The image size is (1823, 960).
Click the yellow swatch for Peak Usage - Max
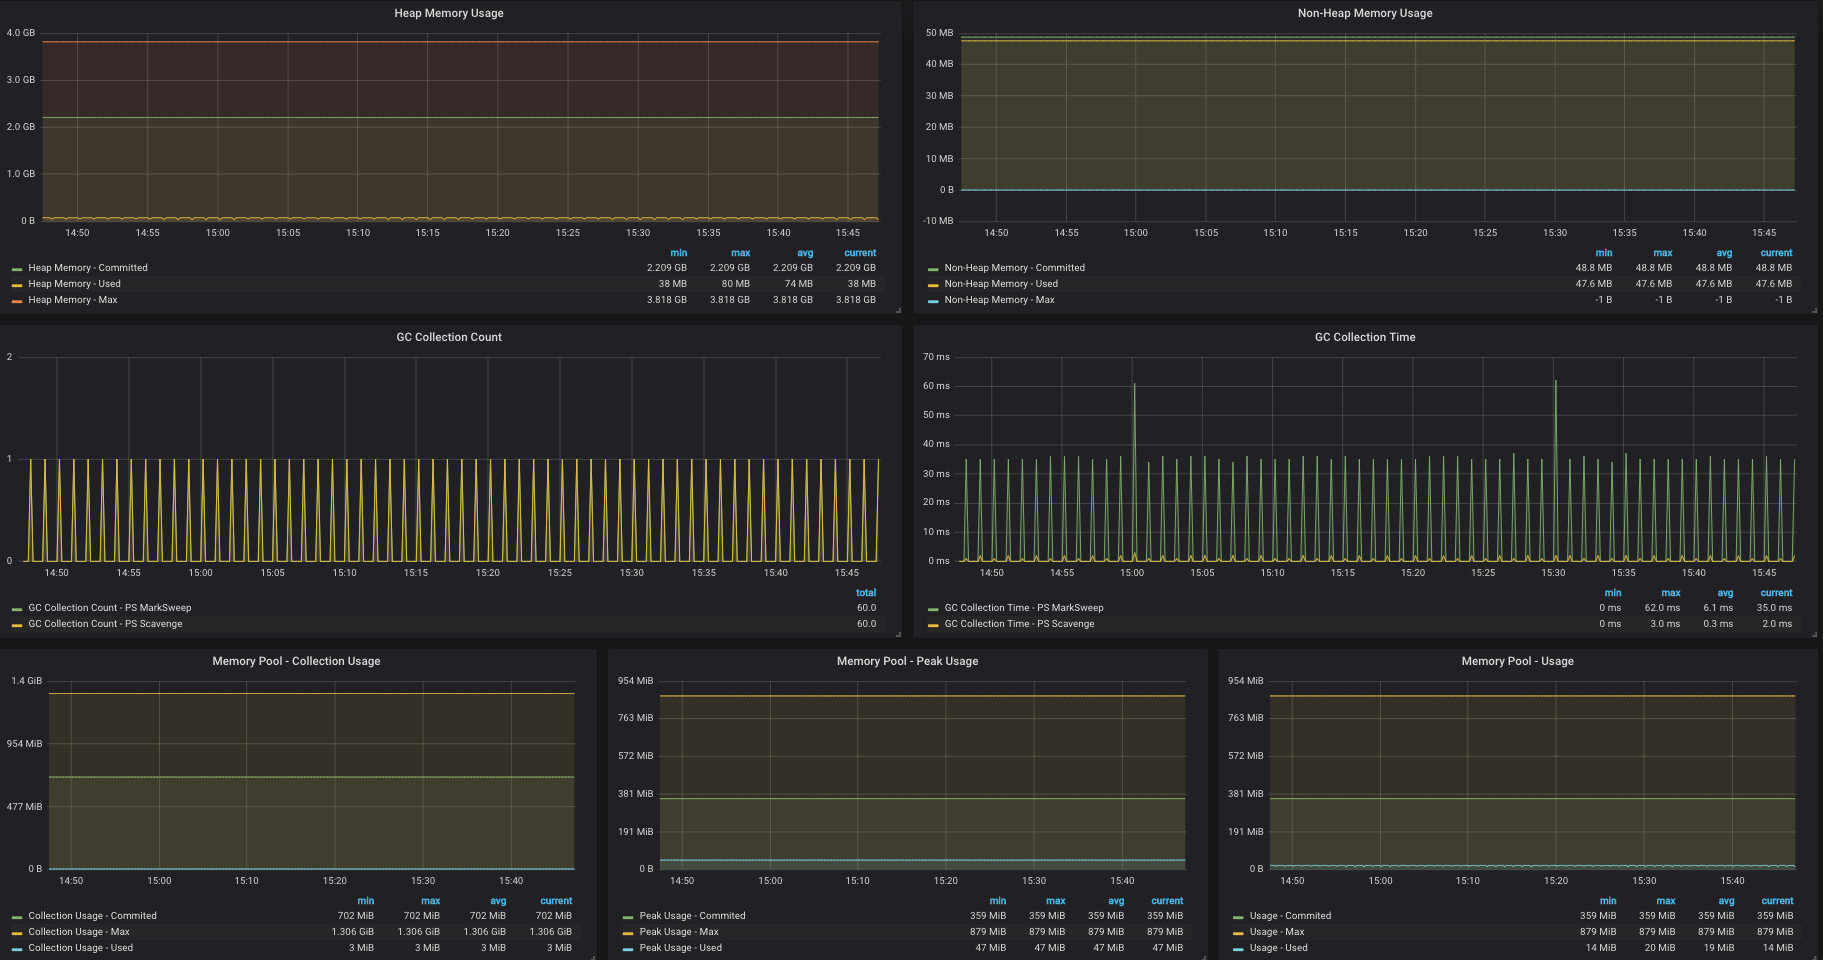coord(628,933)
